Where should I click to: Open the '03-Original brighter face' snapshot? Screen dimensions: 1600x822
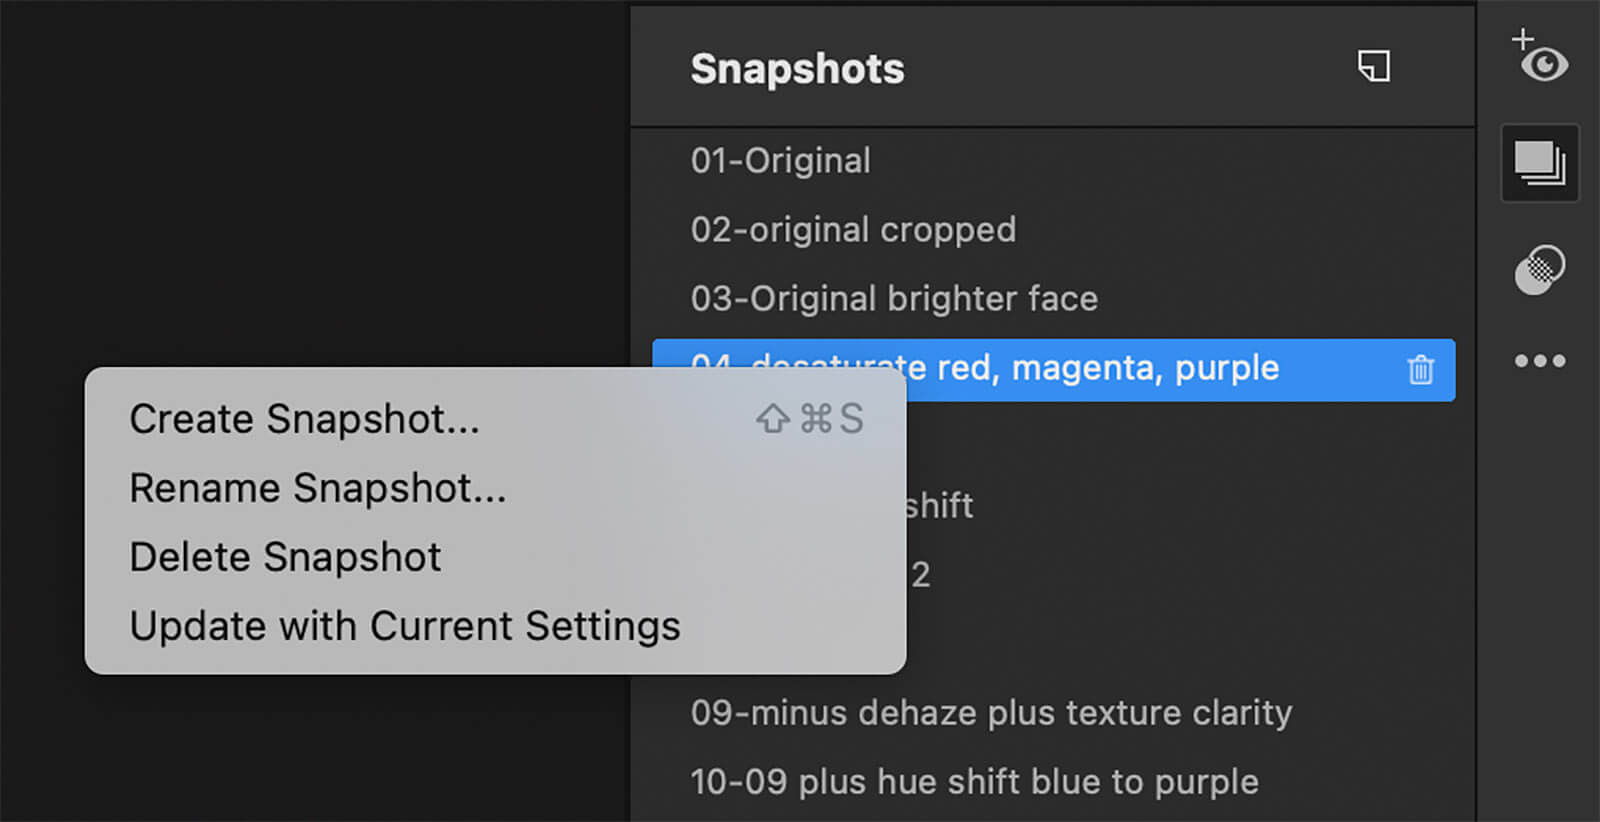tap(893, 297)
